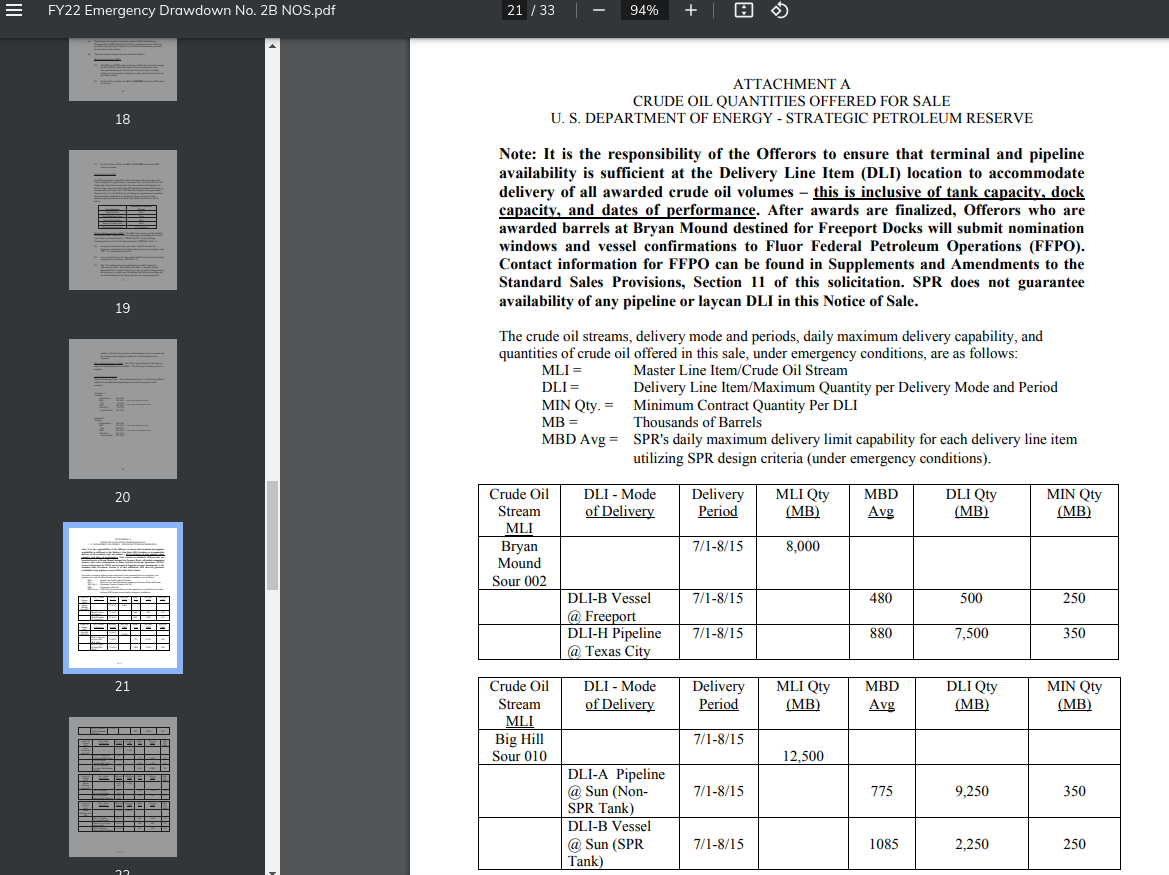Image resolution: width=1169 pixels, height=875 pixels.
Task: Click the 'DLI-B Vessel @ Freeport' cell
Action: pos(620,607)
